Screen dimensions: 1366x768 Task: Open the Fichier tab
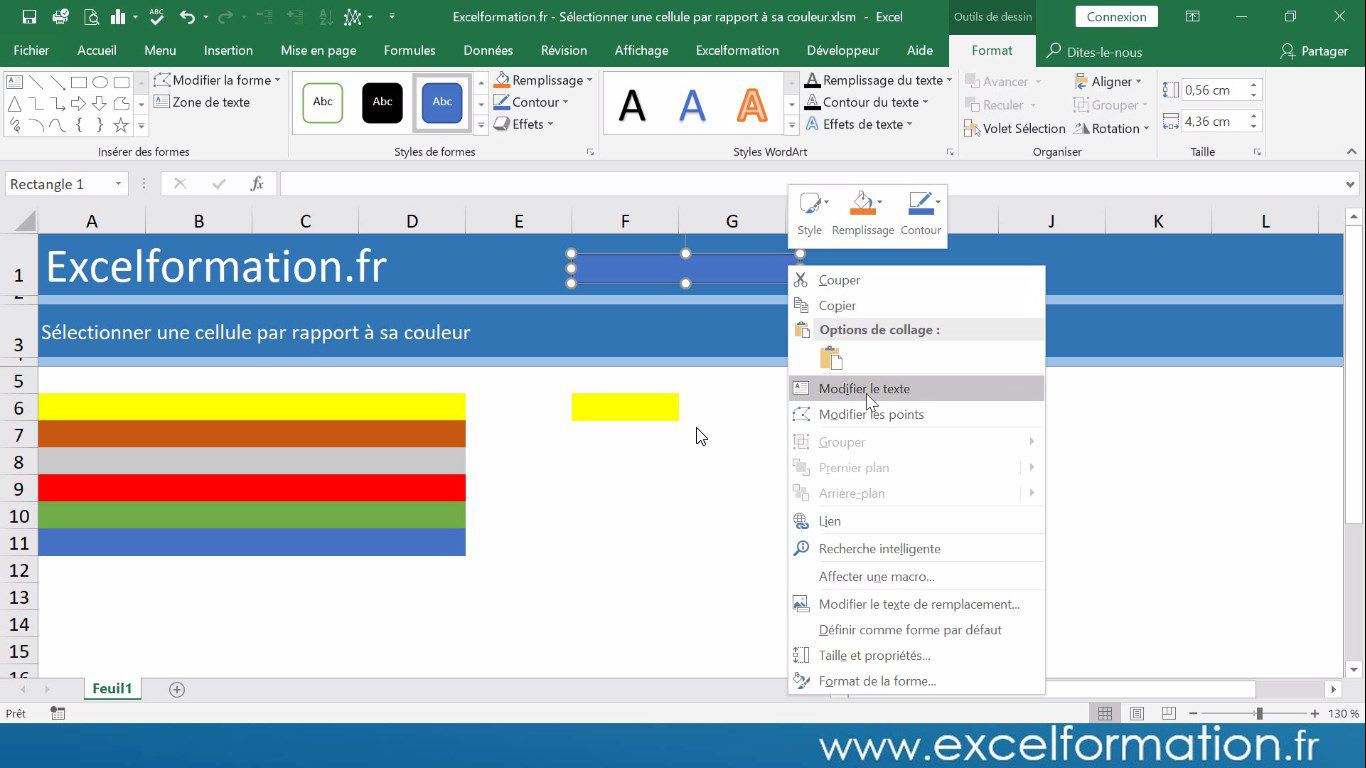pos(31,50)
